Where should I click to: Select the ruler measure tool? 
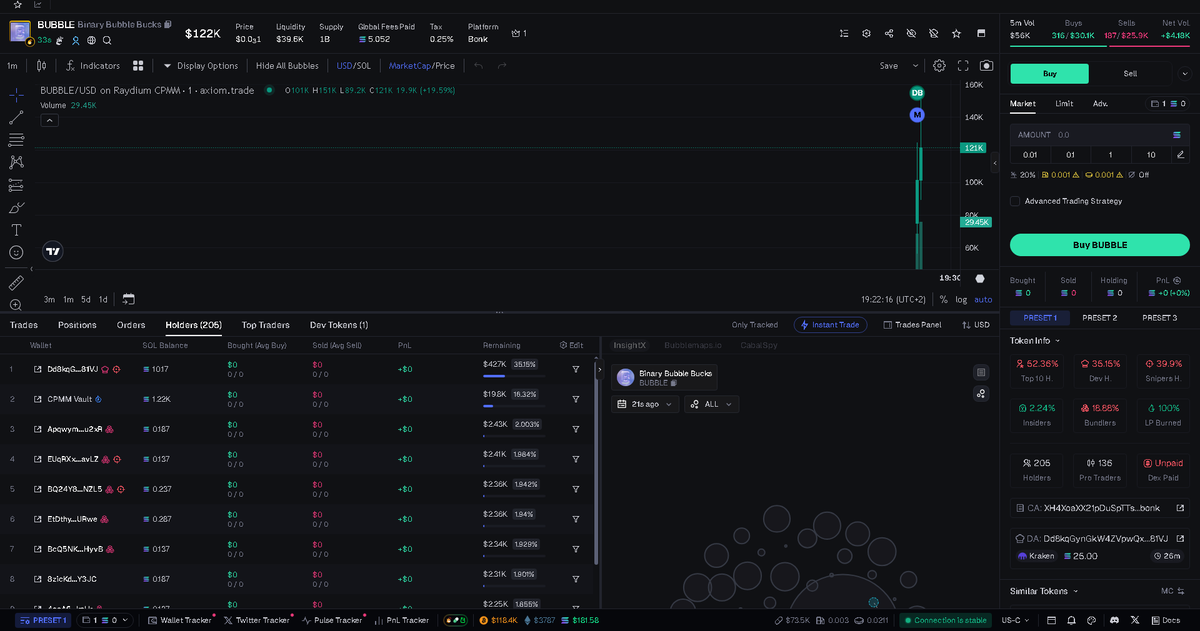pos(16,283)
